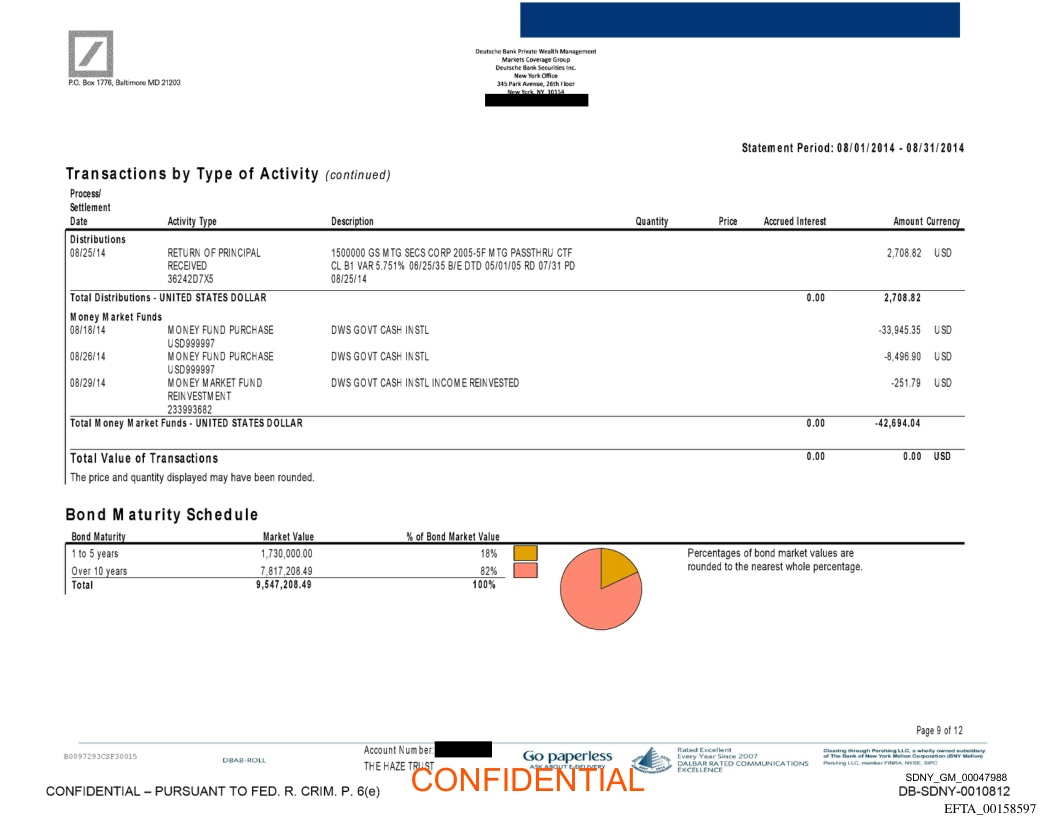Select the salmon Over 10 years swatch
The width and height of the screenshot is (1056, 833).
pyautogui.click(x=525, y=570)
